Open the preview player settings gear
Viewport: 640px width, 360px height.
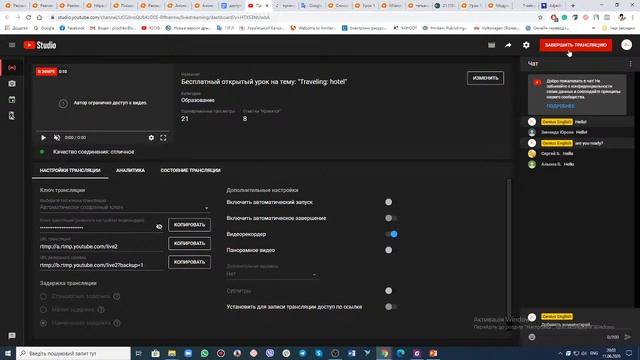tap(151, 138)
